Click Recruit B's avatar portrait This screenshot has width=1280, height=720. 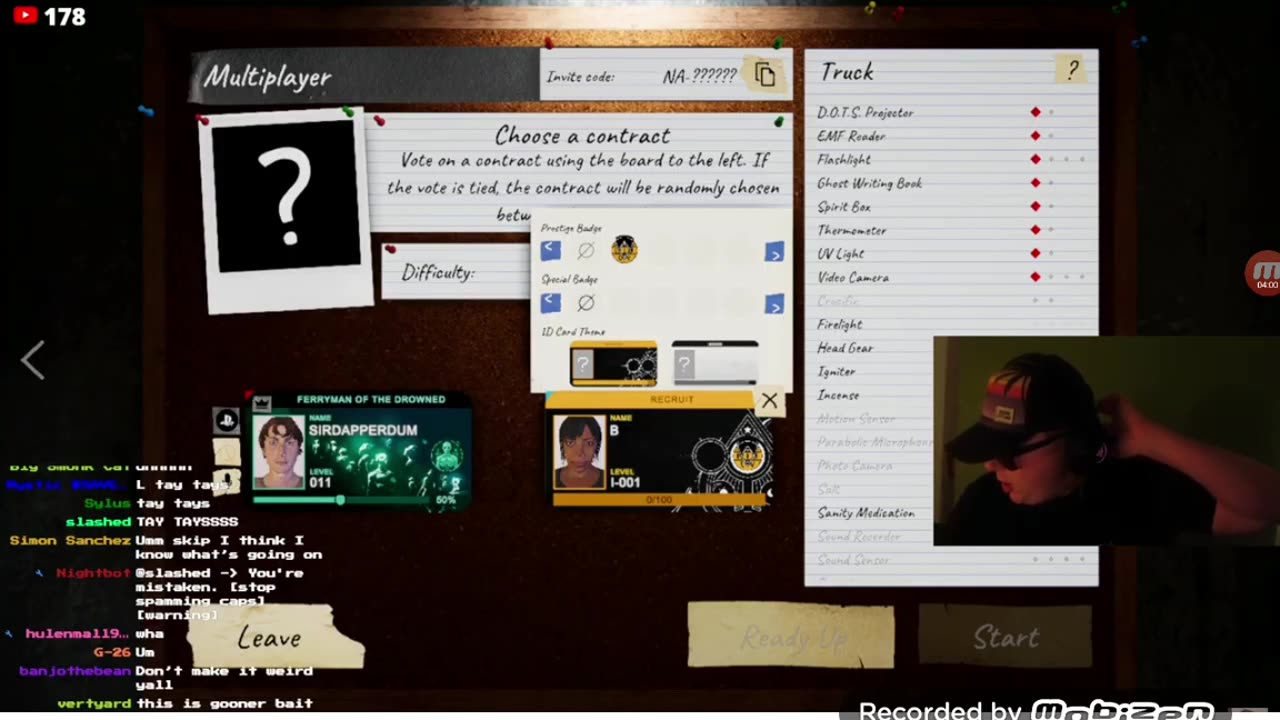click(x=580, y=452)
